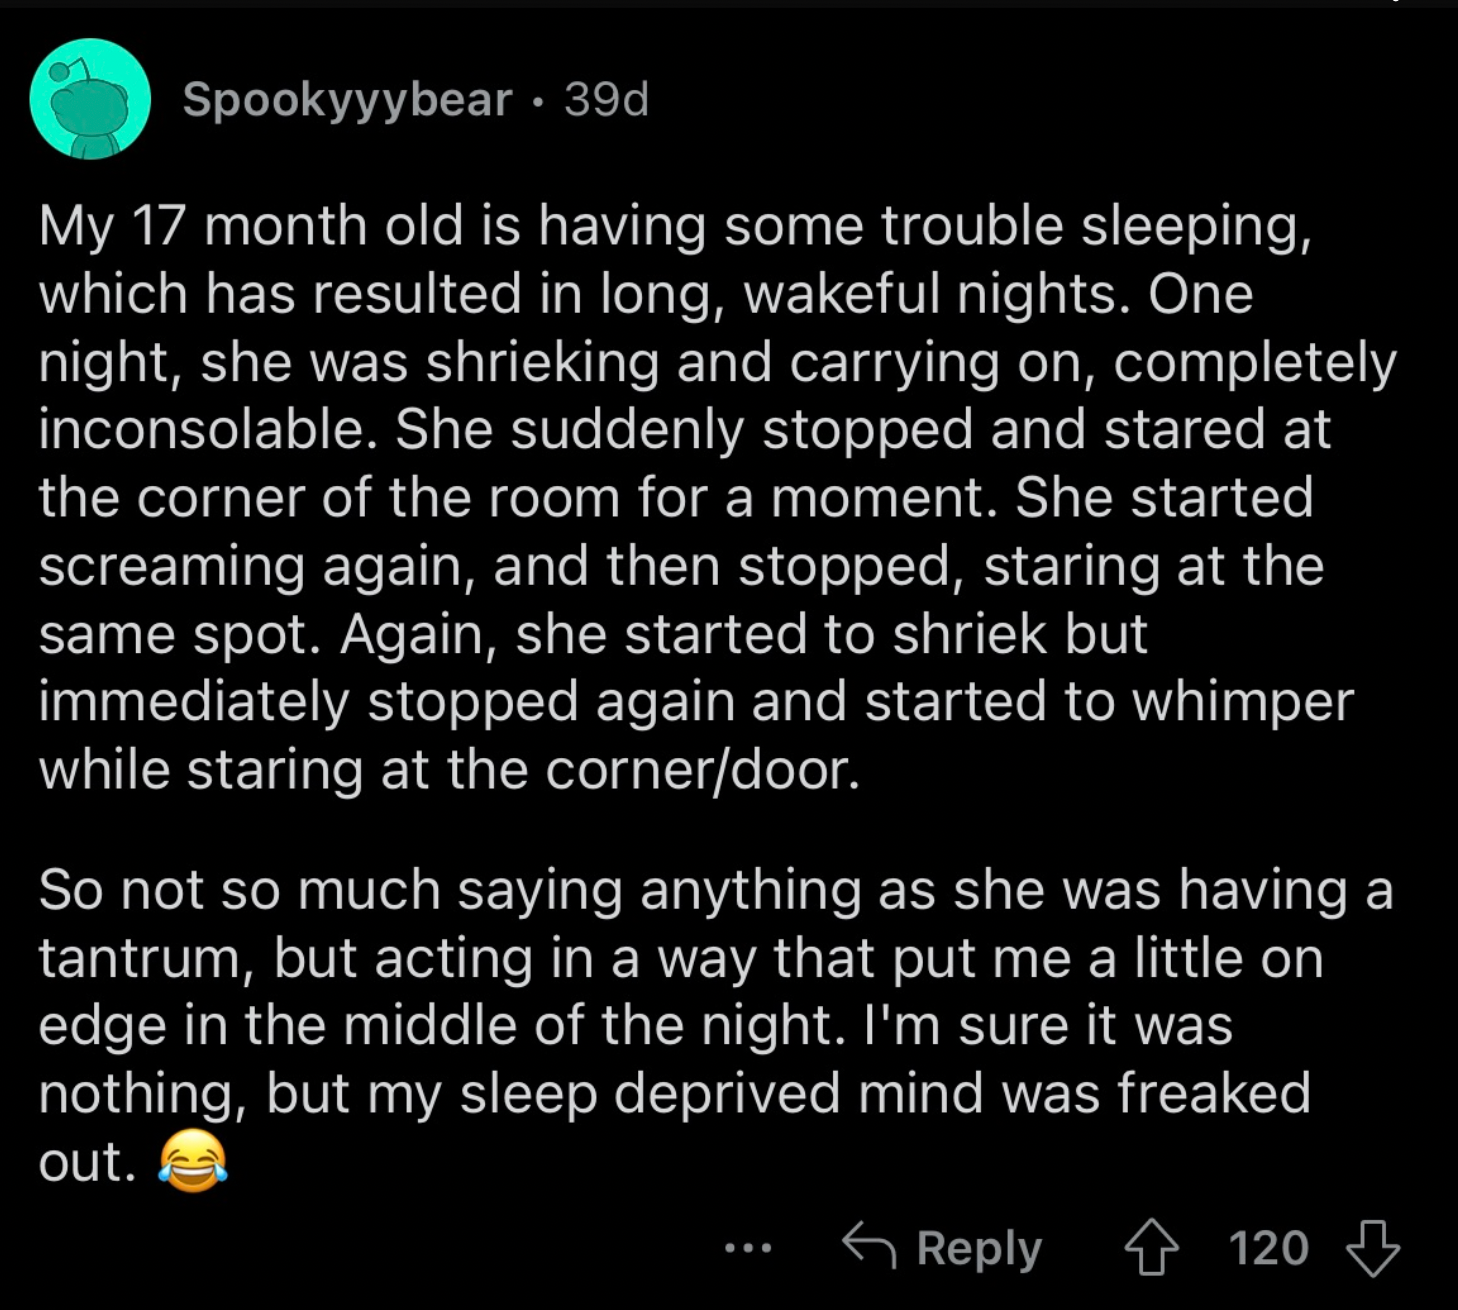Open Spookyyybear's teal snoo avatar
The height and width of the screenshot is (1310, 1458).
pos(90,99)
